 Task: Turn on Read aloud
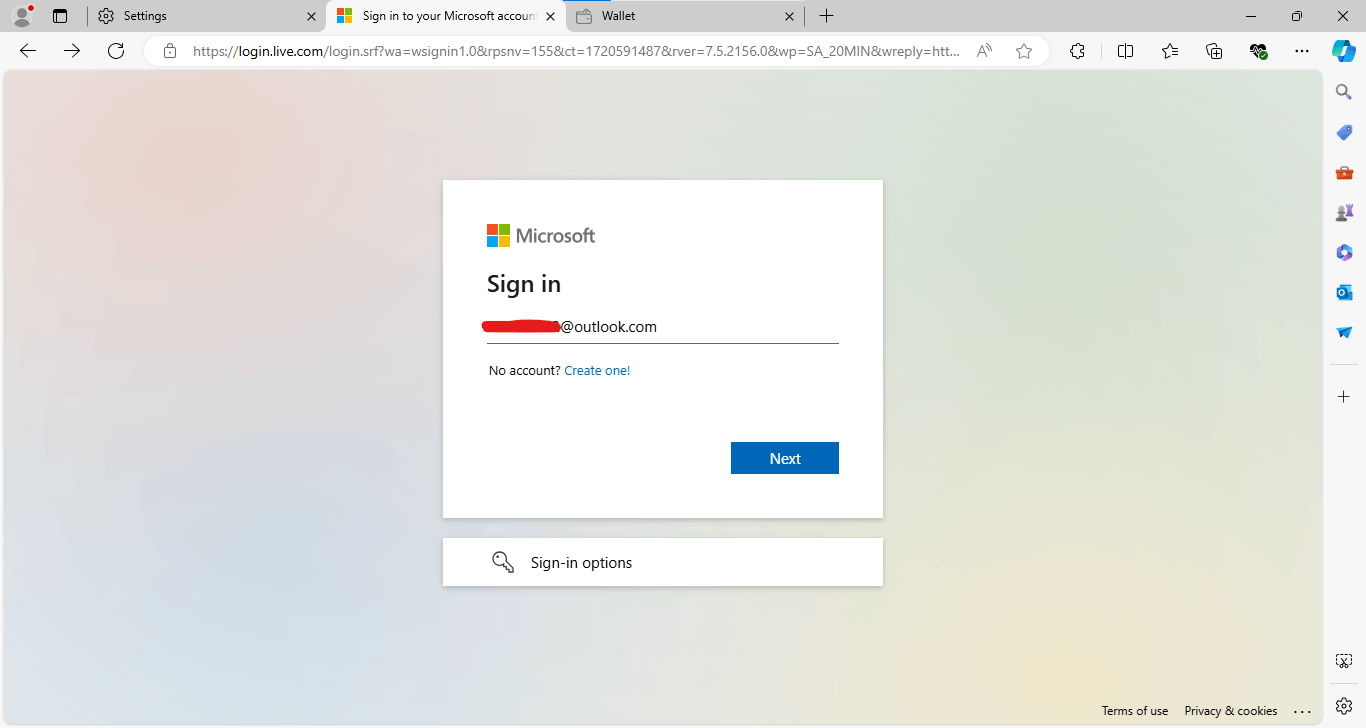tap(984, 51)
